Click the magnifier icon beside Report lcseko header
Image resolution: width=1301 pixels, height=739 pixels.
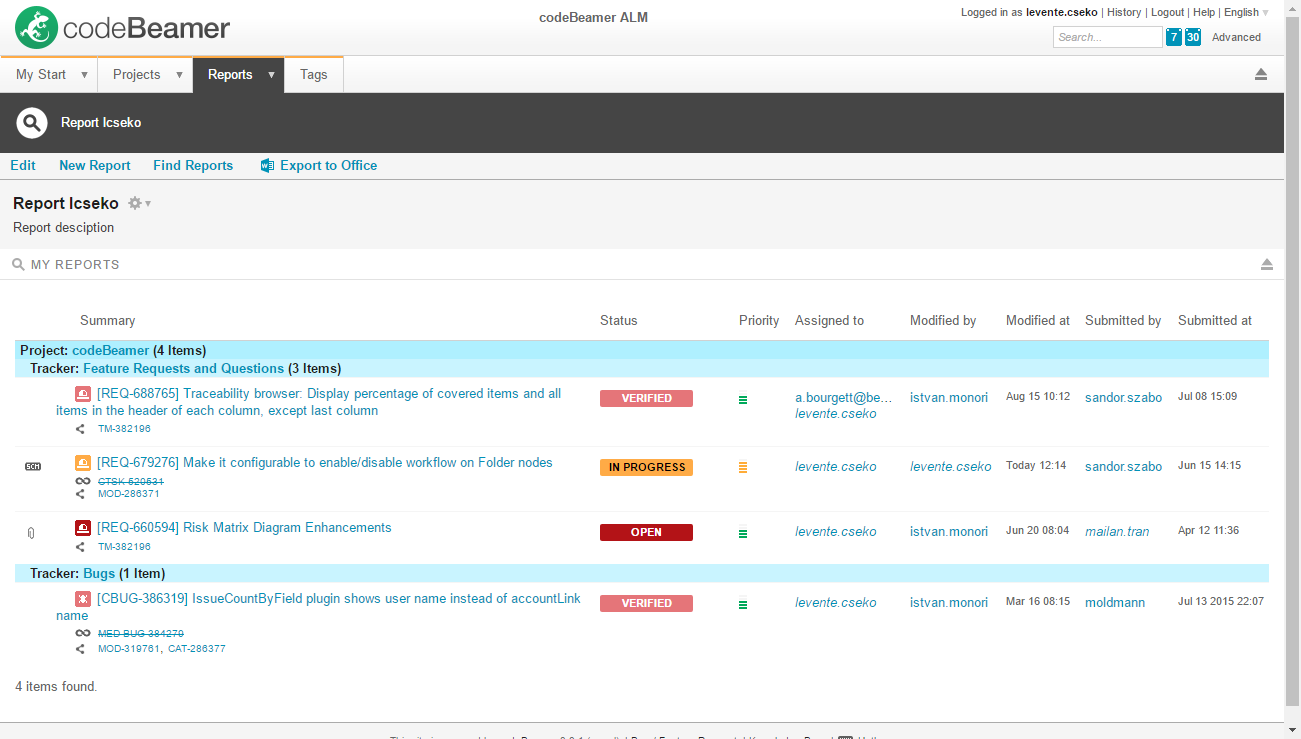pos(32,123)
